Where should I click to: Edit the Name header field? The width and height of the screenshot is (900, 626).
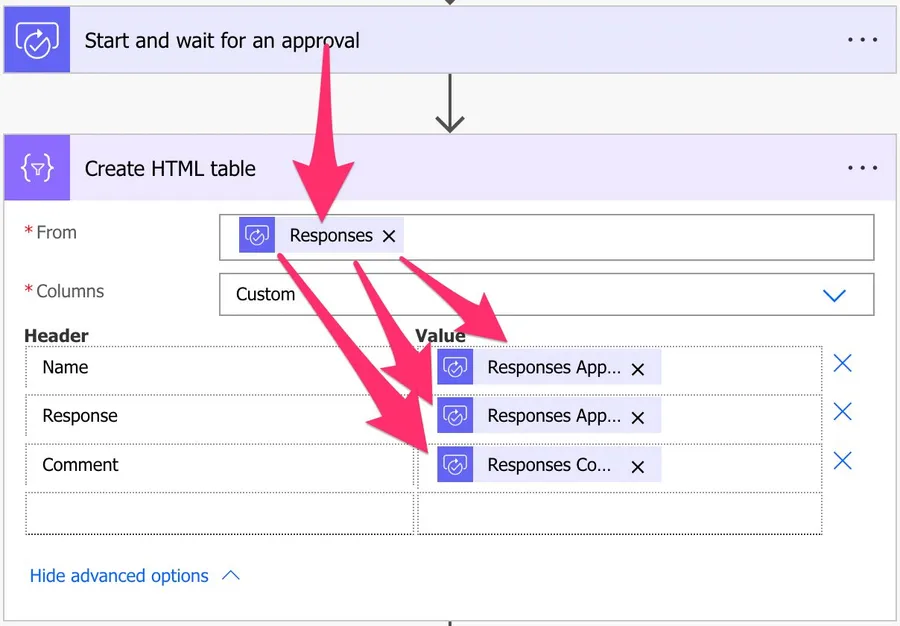pyautogui.click(x=220, y=368)
